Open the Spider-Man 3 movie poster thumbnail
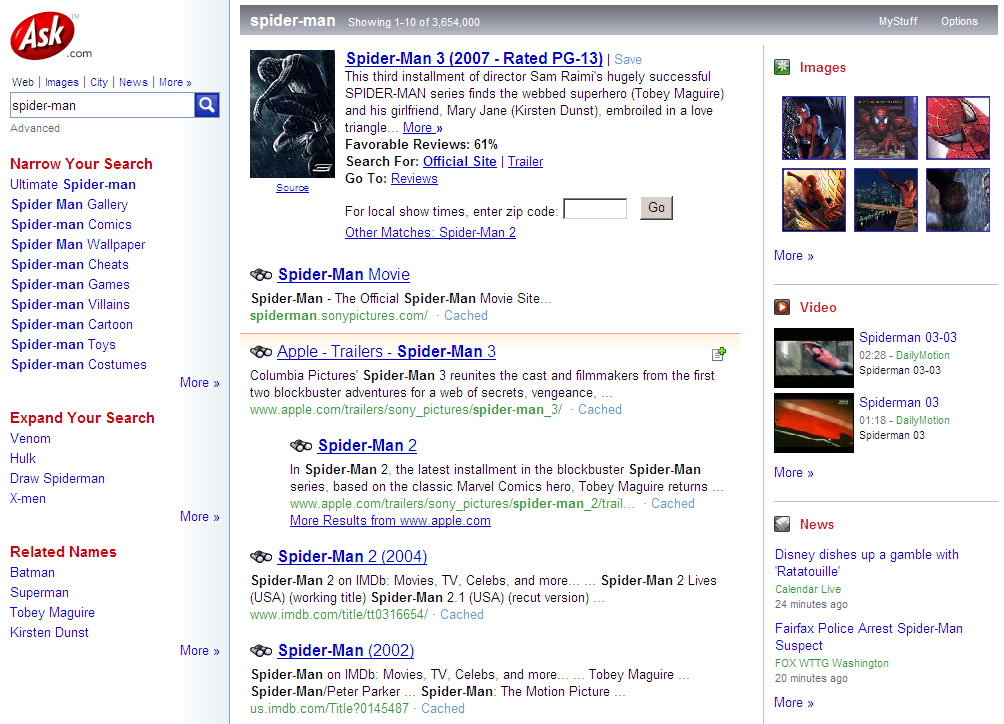The width and height of the screenshot is (1004, 724). tap(292, 114)
